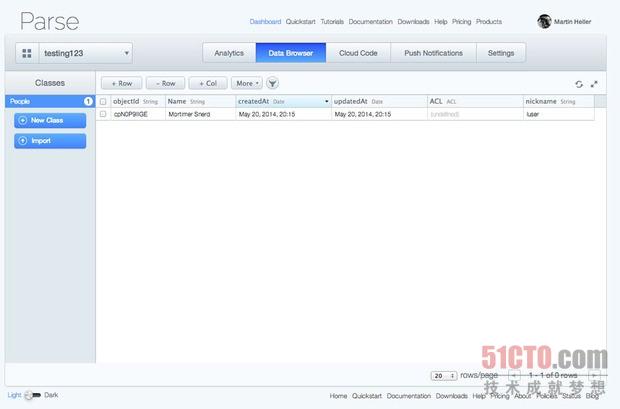Open the apps grid icon
The image size is (620, 409).
[27, 53]
